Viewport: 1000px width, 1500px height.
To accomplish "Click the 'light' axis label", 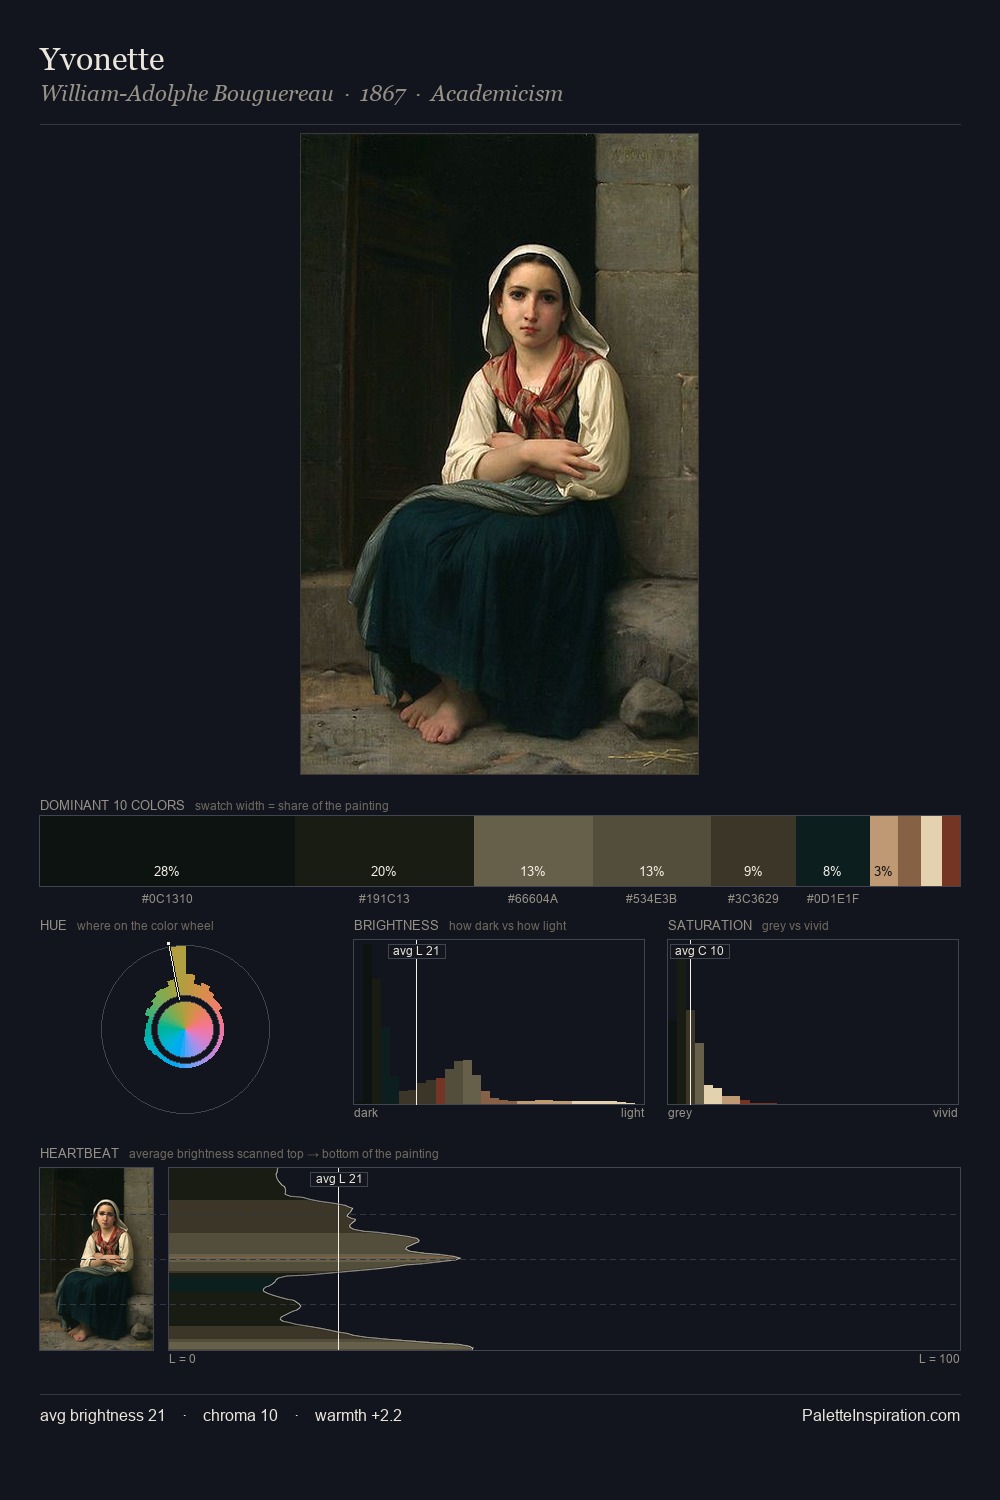I will (x=632, y=1113).
